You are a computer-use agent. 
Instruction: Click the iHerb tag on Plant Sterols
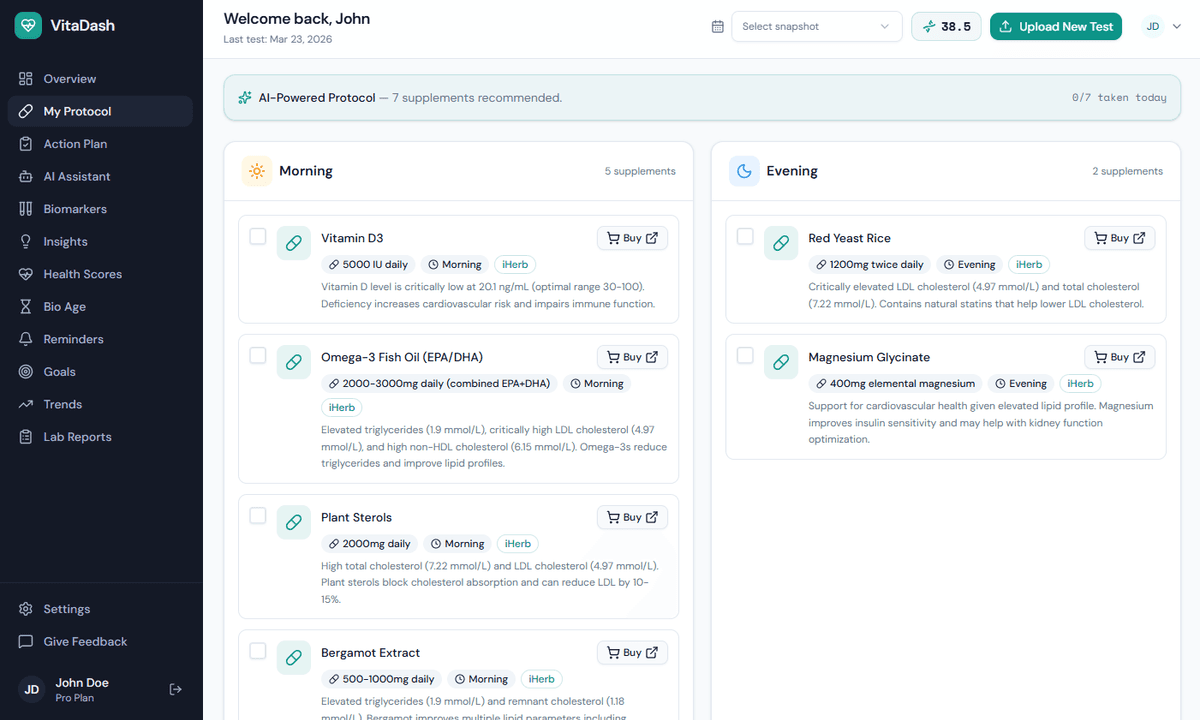click(517, 544)
